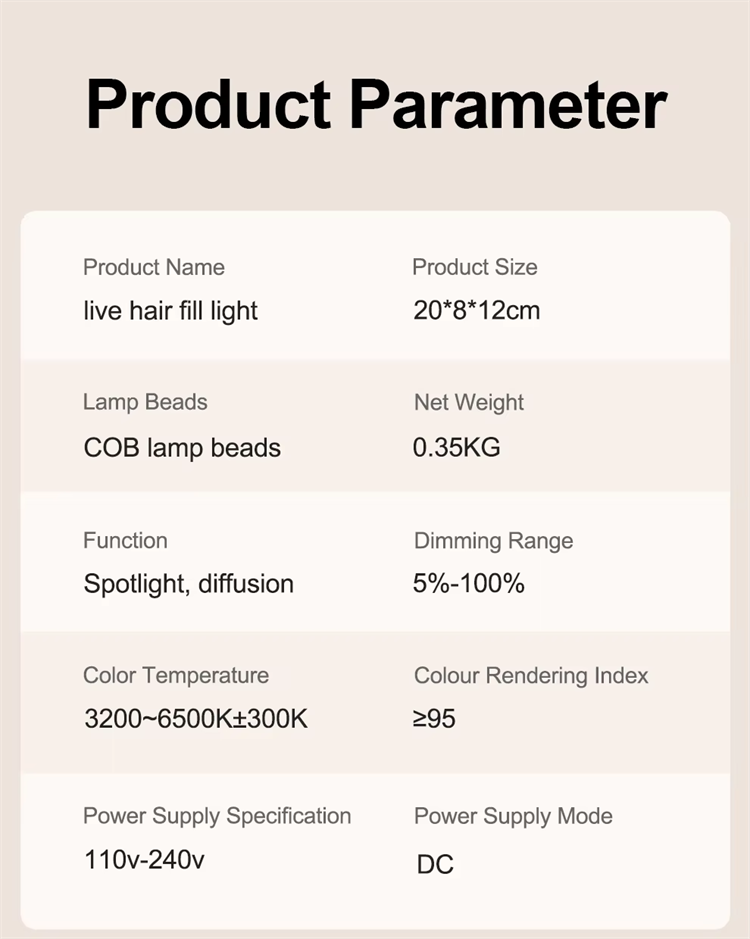The height and width of the screenshot is (939, 750).
Task: Click the 3200~6500K±300K value
Action: tap(196, 719)
